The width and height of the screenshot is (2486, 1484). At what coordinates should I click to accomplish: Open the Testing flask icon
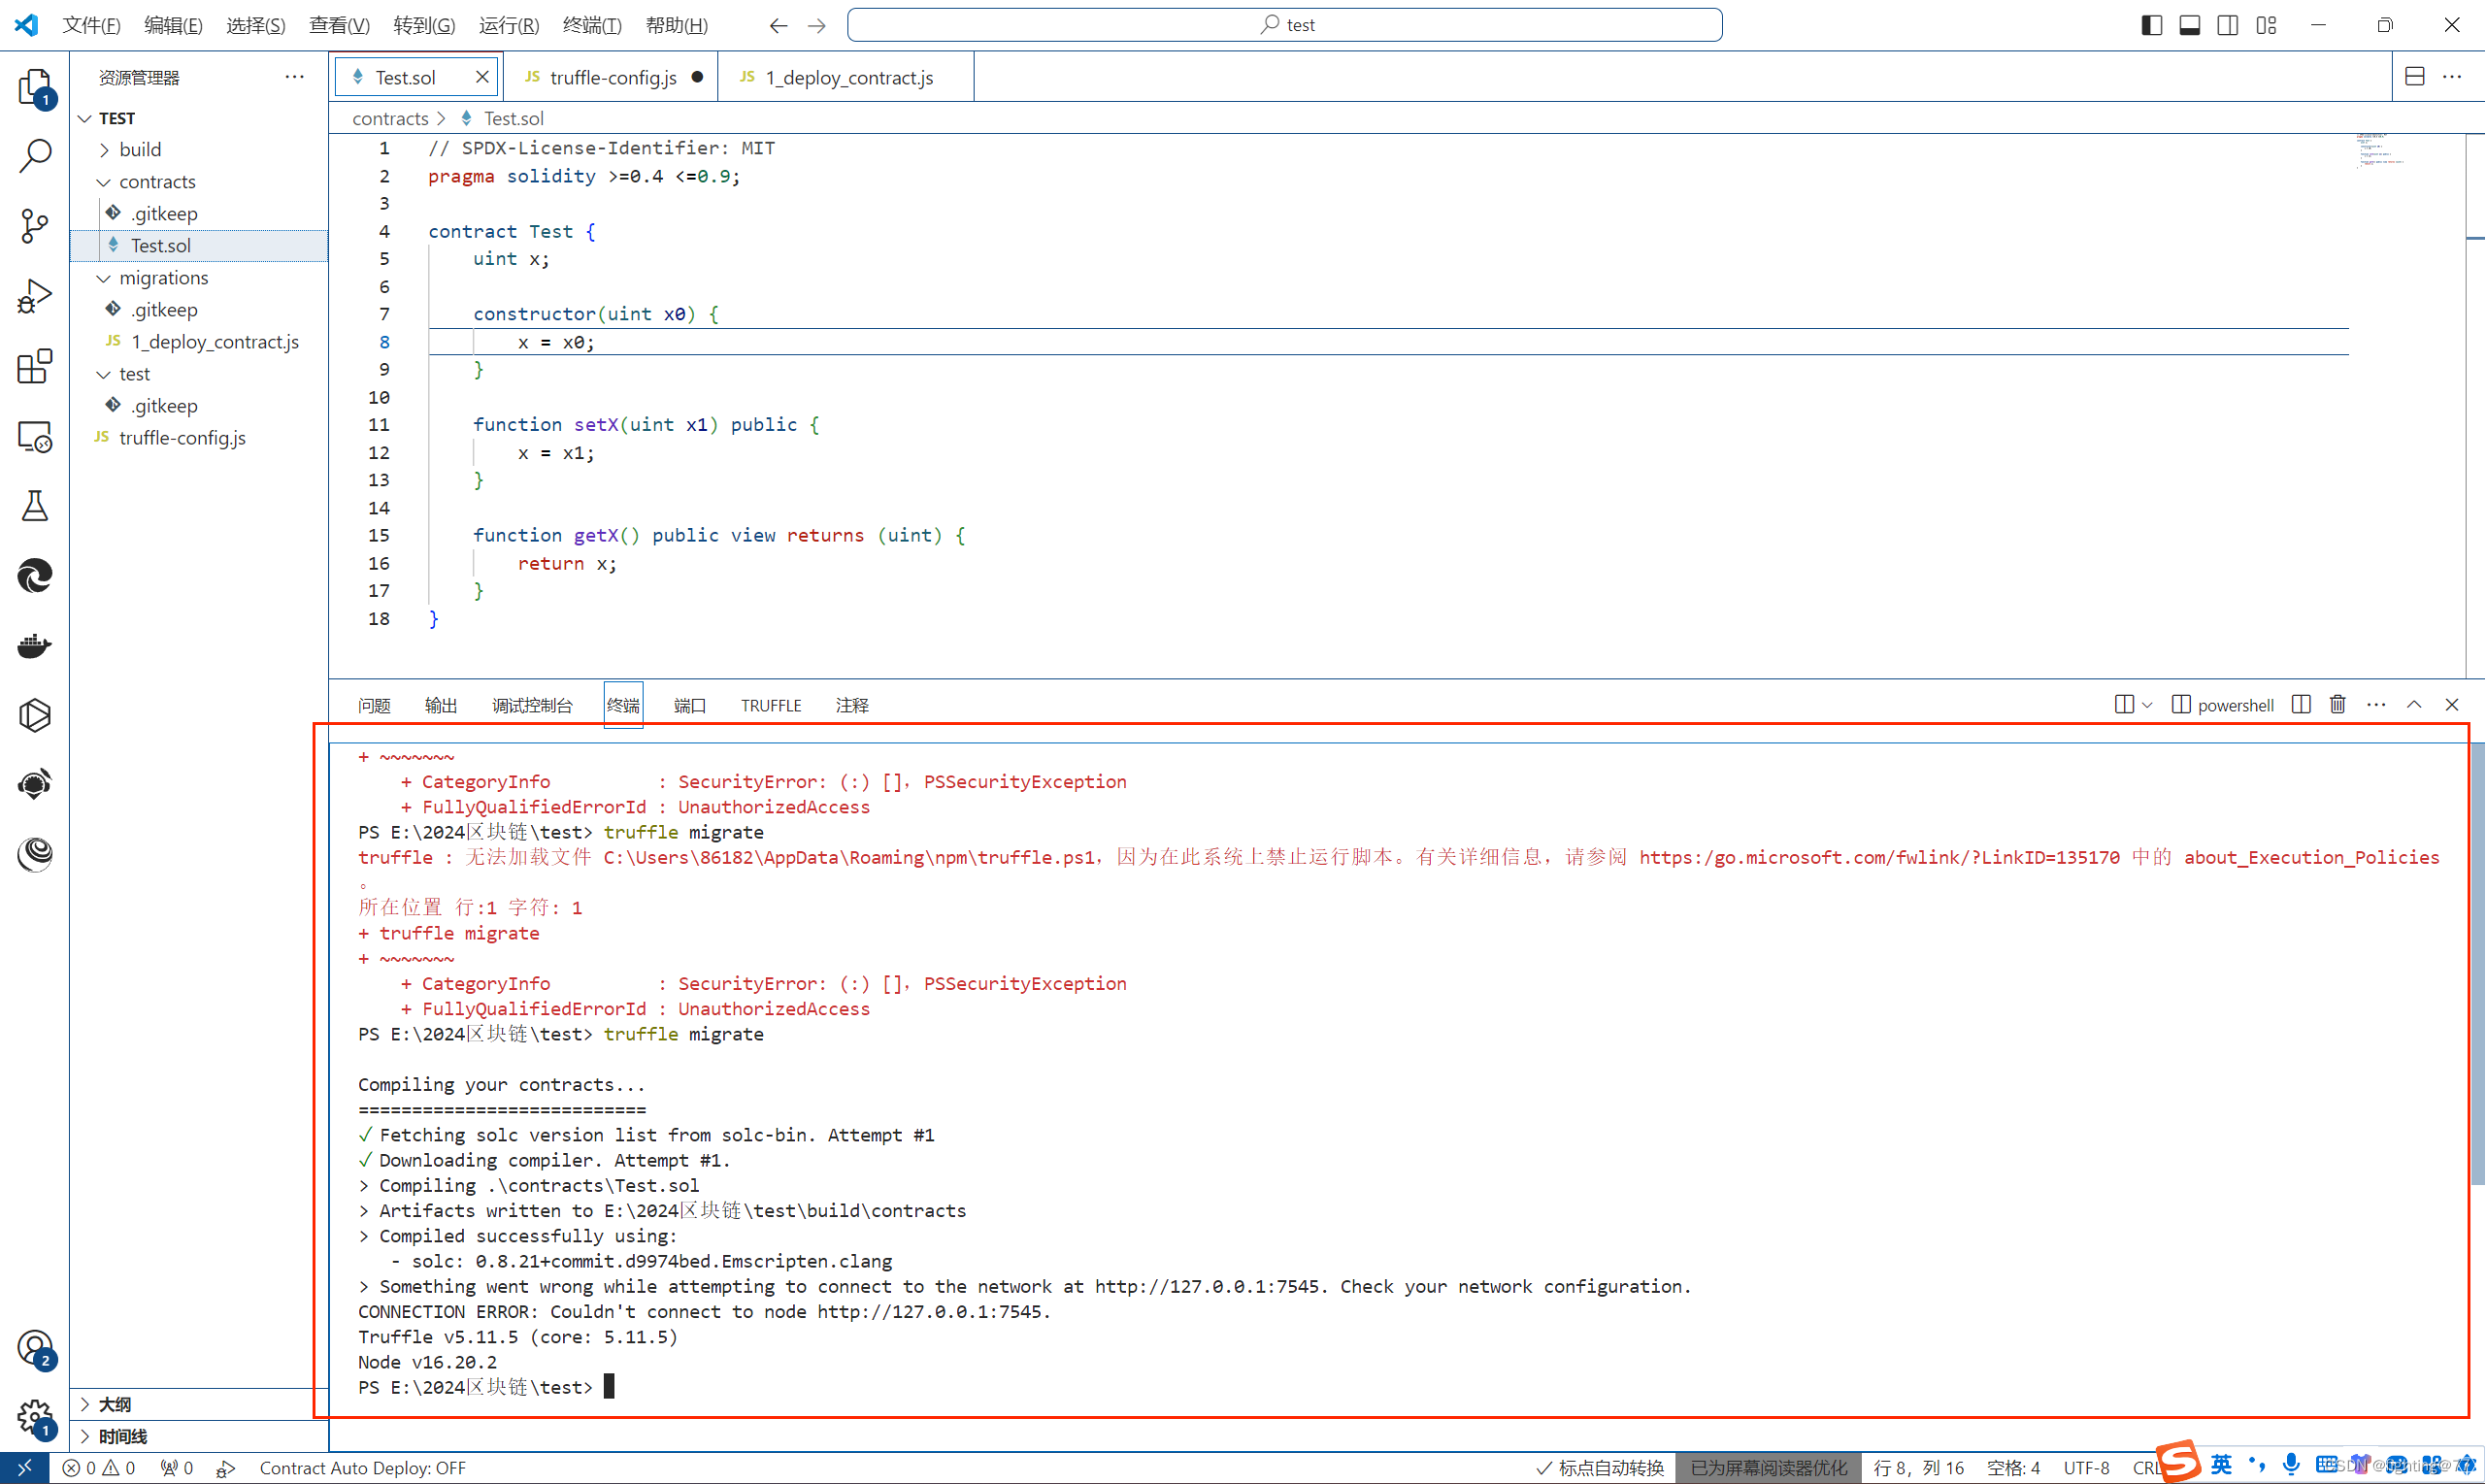[35, 506]
